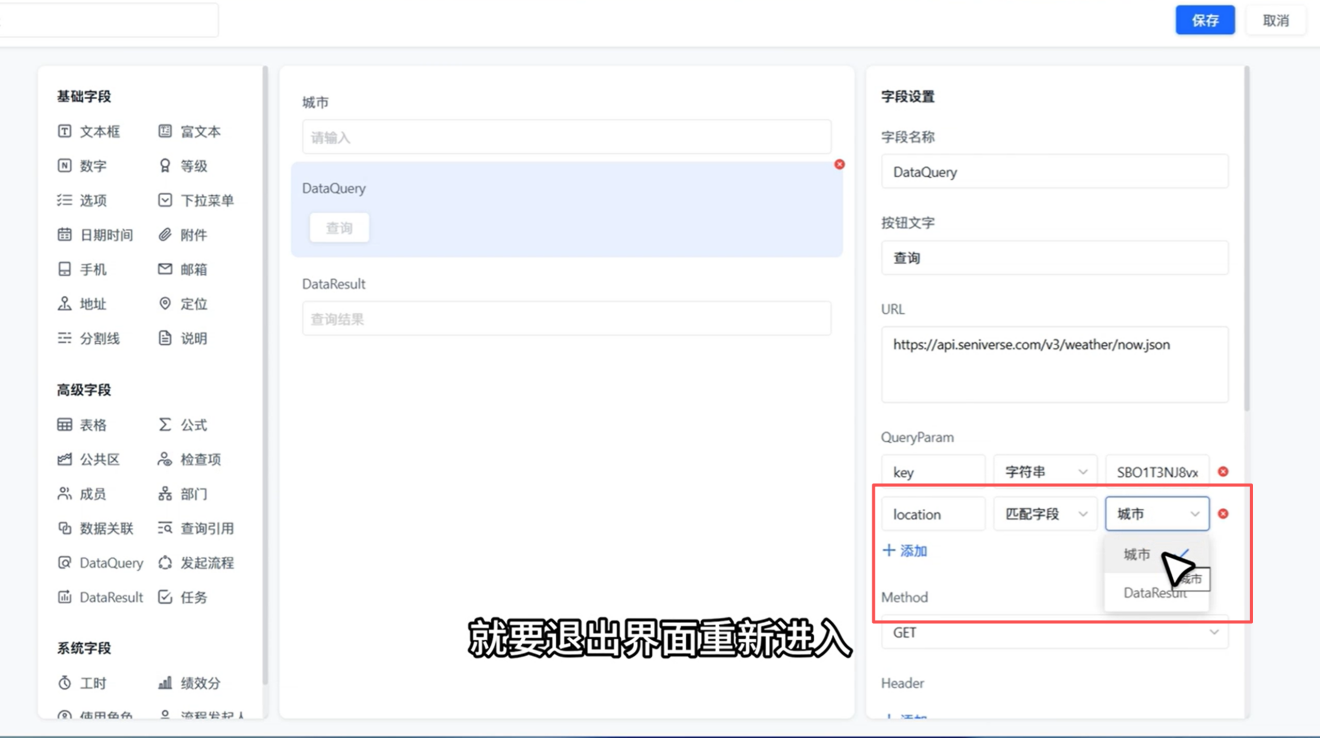Choose the 等级 rating field icon

165,166
